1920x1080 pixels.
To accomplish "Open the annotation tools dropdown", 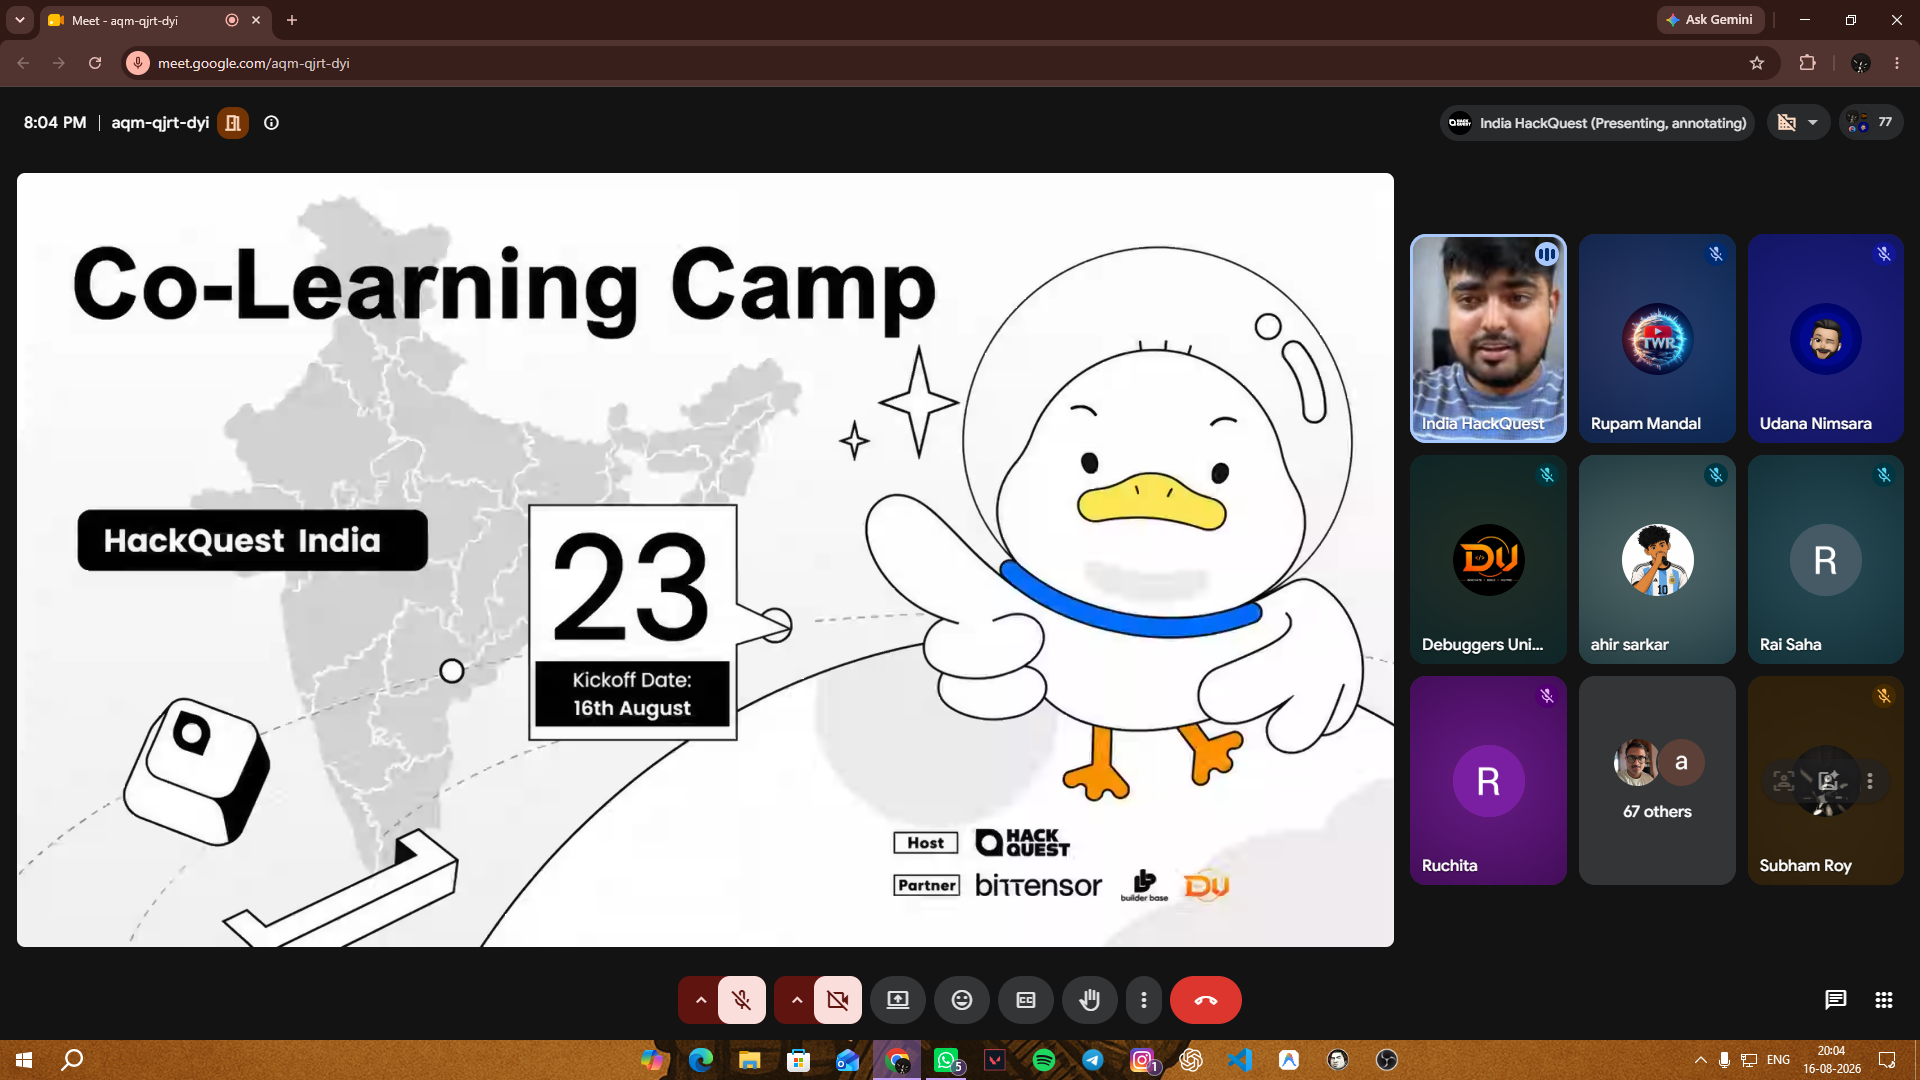I will point(1798,122).
